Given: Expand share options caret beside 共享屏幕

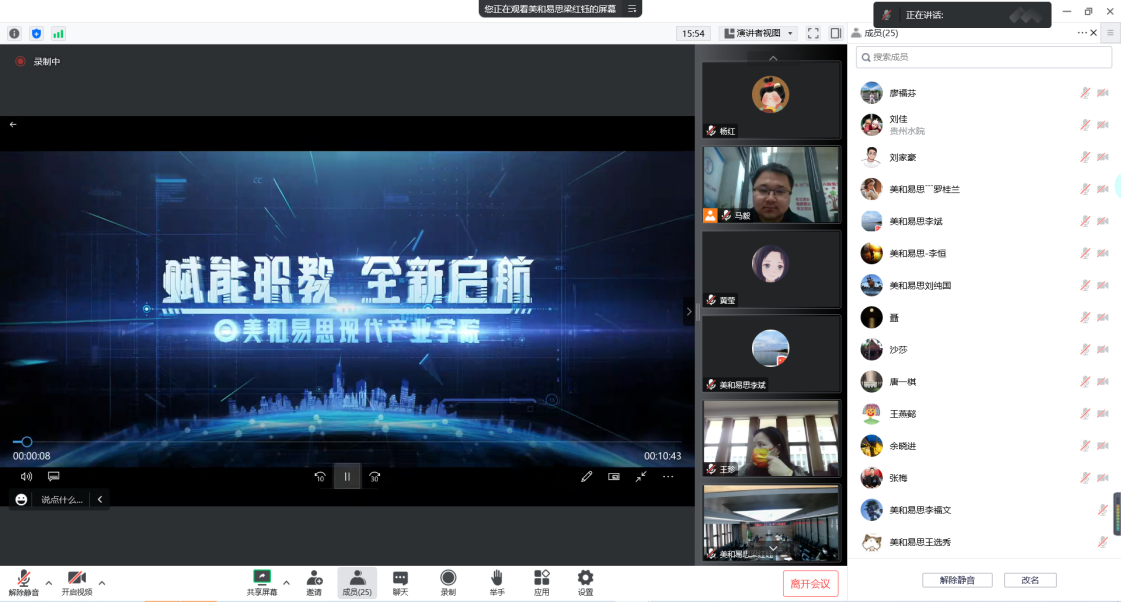Looking at the screenshot, I should [287, 583].
